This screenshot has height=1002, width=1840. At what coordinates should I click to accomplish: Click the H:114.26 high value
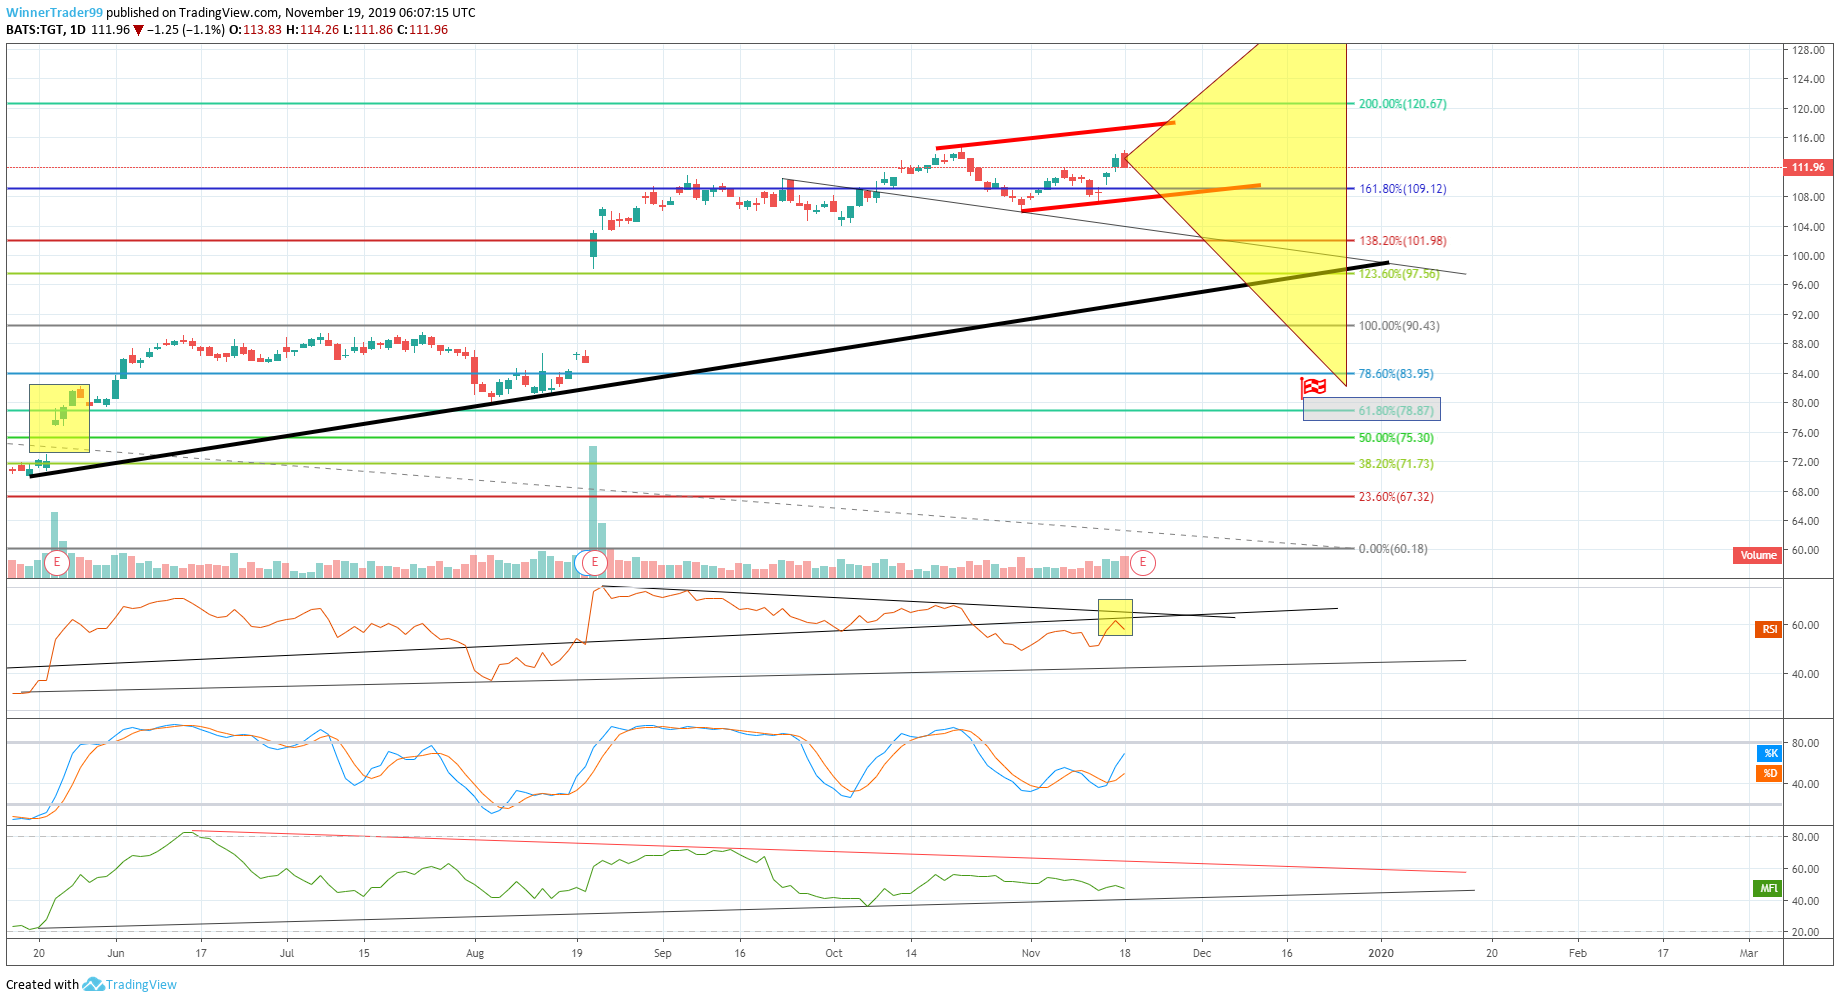click(312, 30)
